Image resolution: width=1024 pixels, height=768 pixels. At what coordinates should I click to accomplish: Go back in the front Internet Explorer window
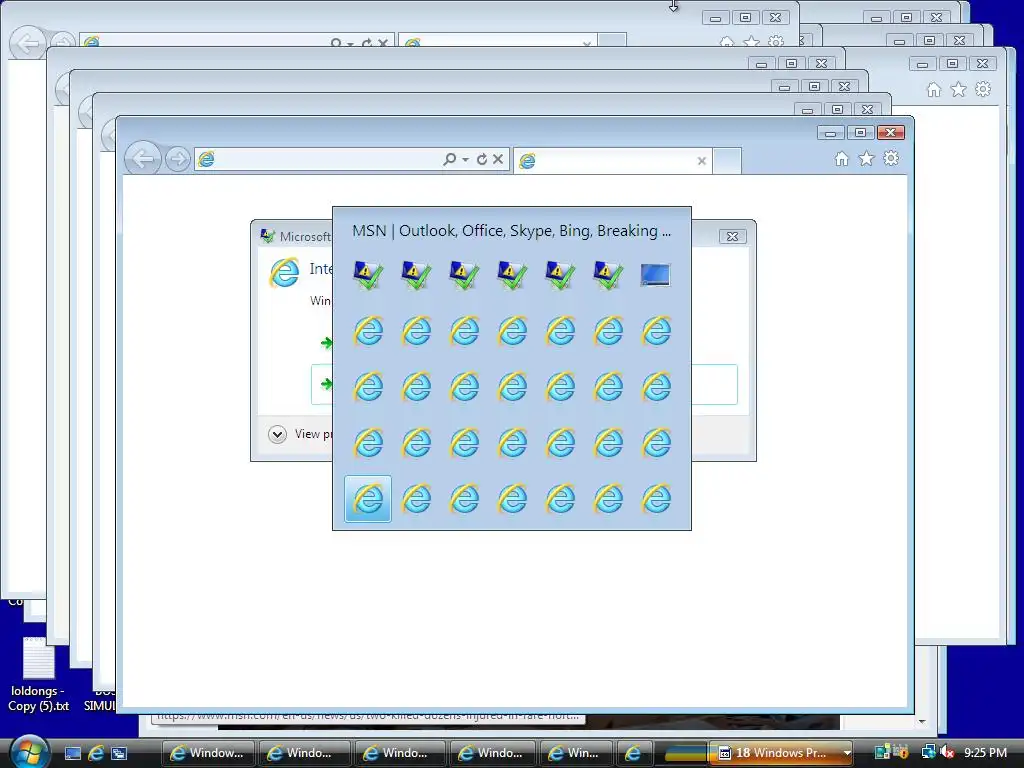(x=142, y=157)
